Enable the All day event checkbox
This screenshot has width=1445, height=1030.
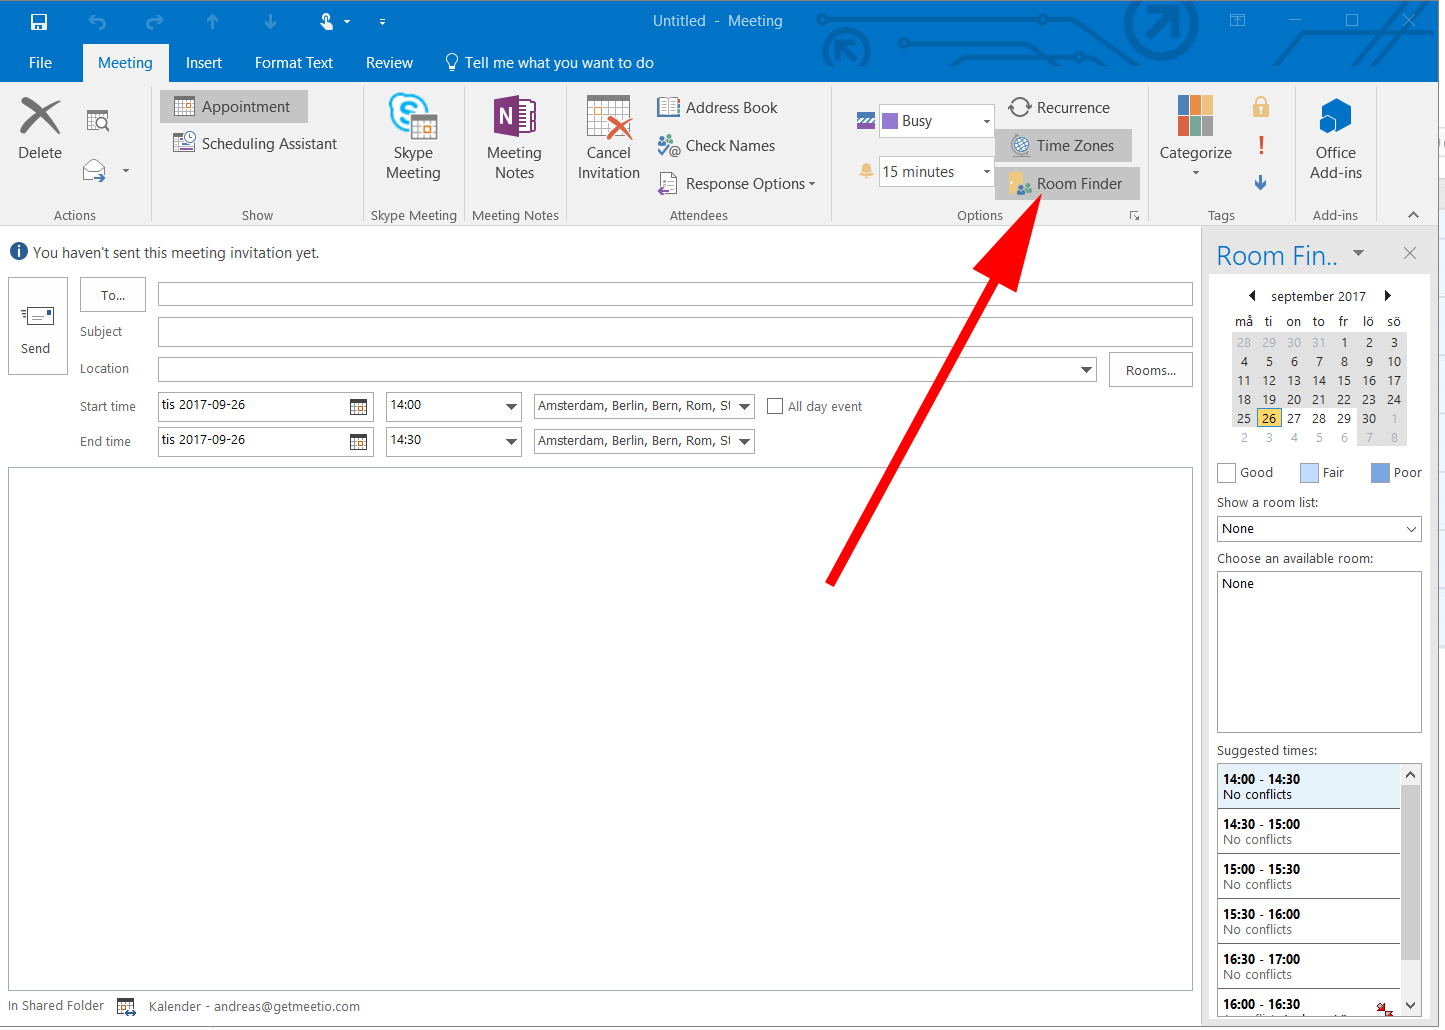(x=775, y=406)
